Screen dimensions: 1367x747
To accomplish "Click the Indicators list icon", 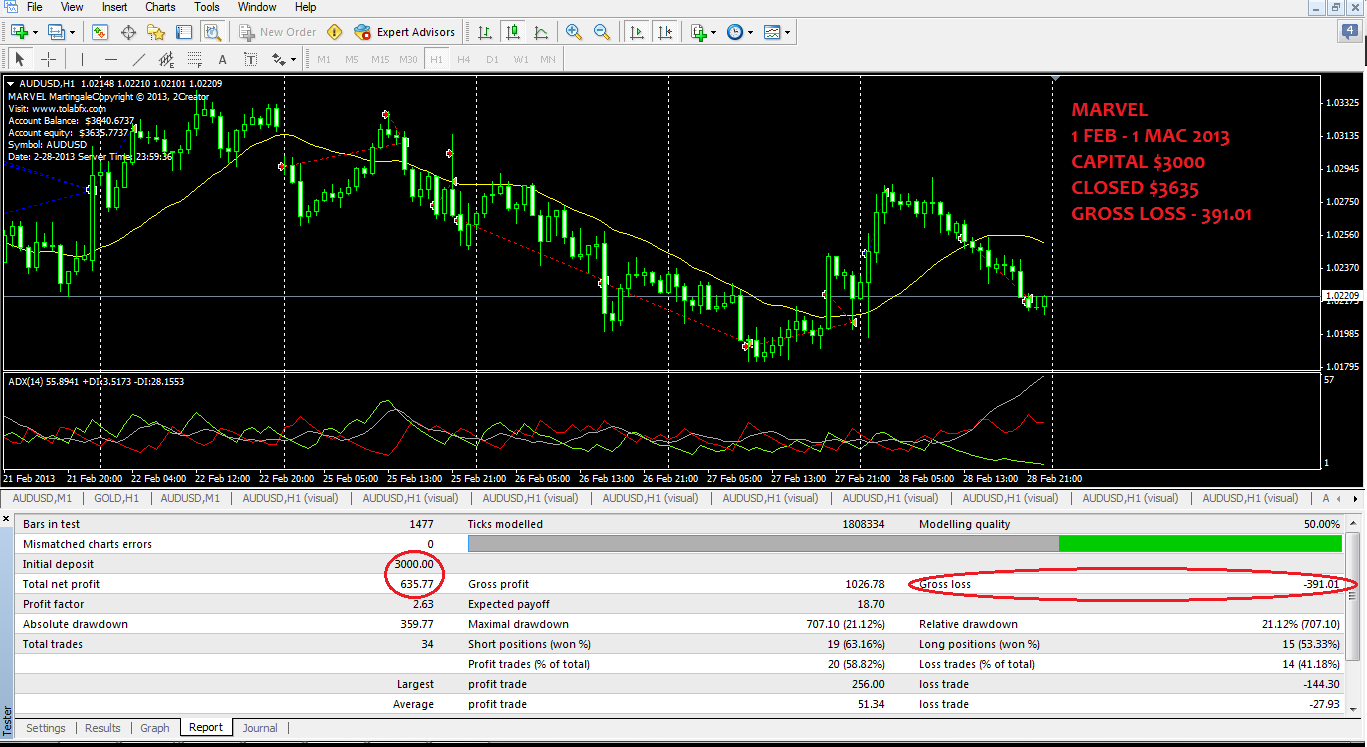I will (697, 32).
